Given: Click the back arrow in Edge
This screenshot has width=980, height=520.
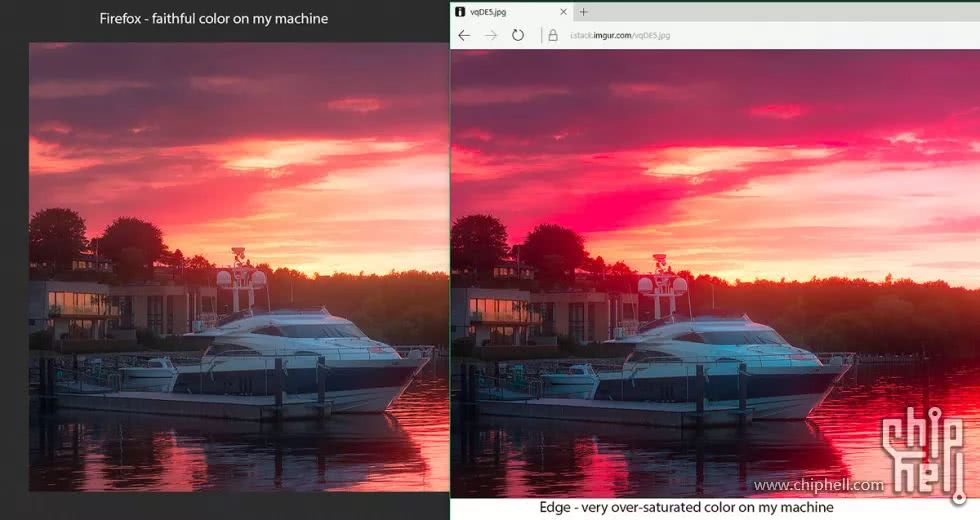Looking at the screenshot, I should click(x=464, y=35).
